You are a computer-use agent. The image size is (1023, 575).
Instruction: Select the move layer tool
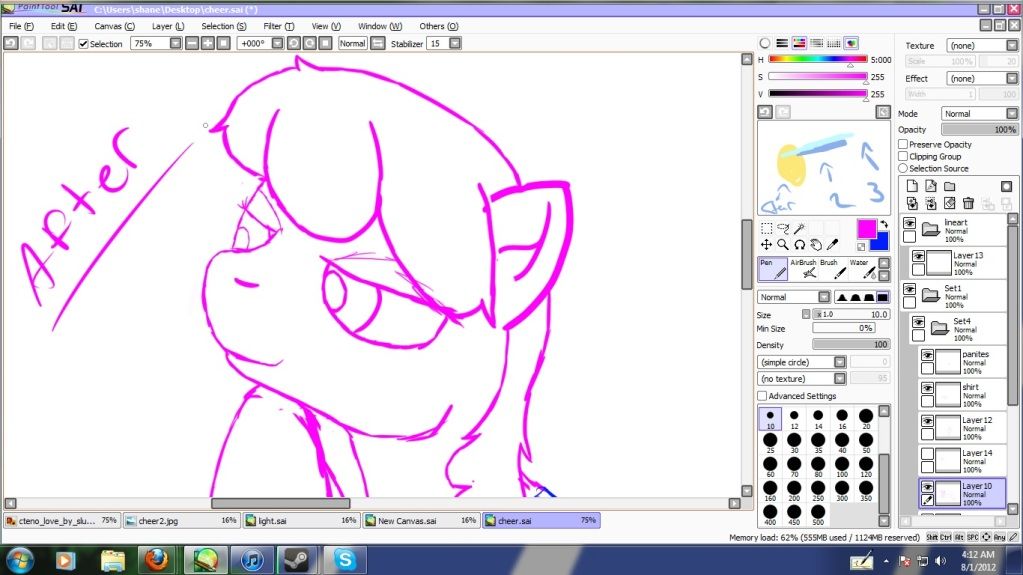(766, 245)
